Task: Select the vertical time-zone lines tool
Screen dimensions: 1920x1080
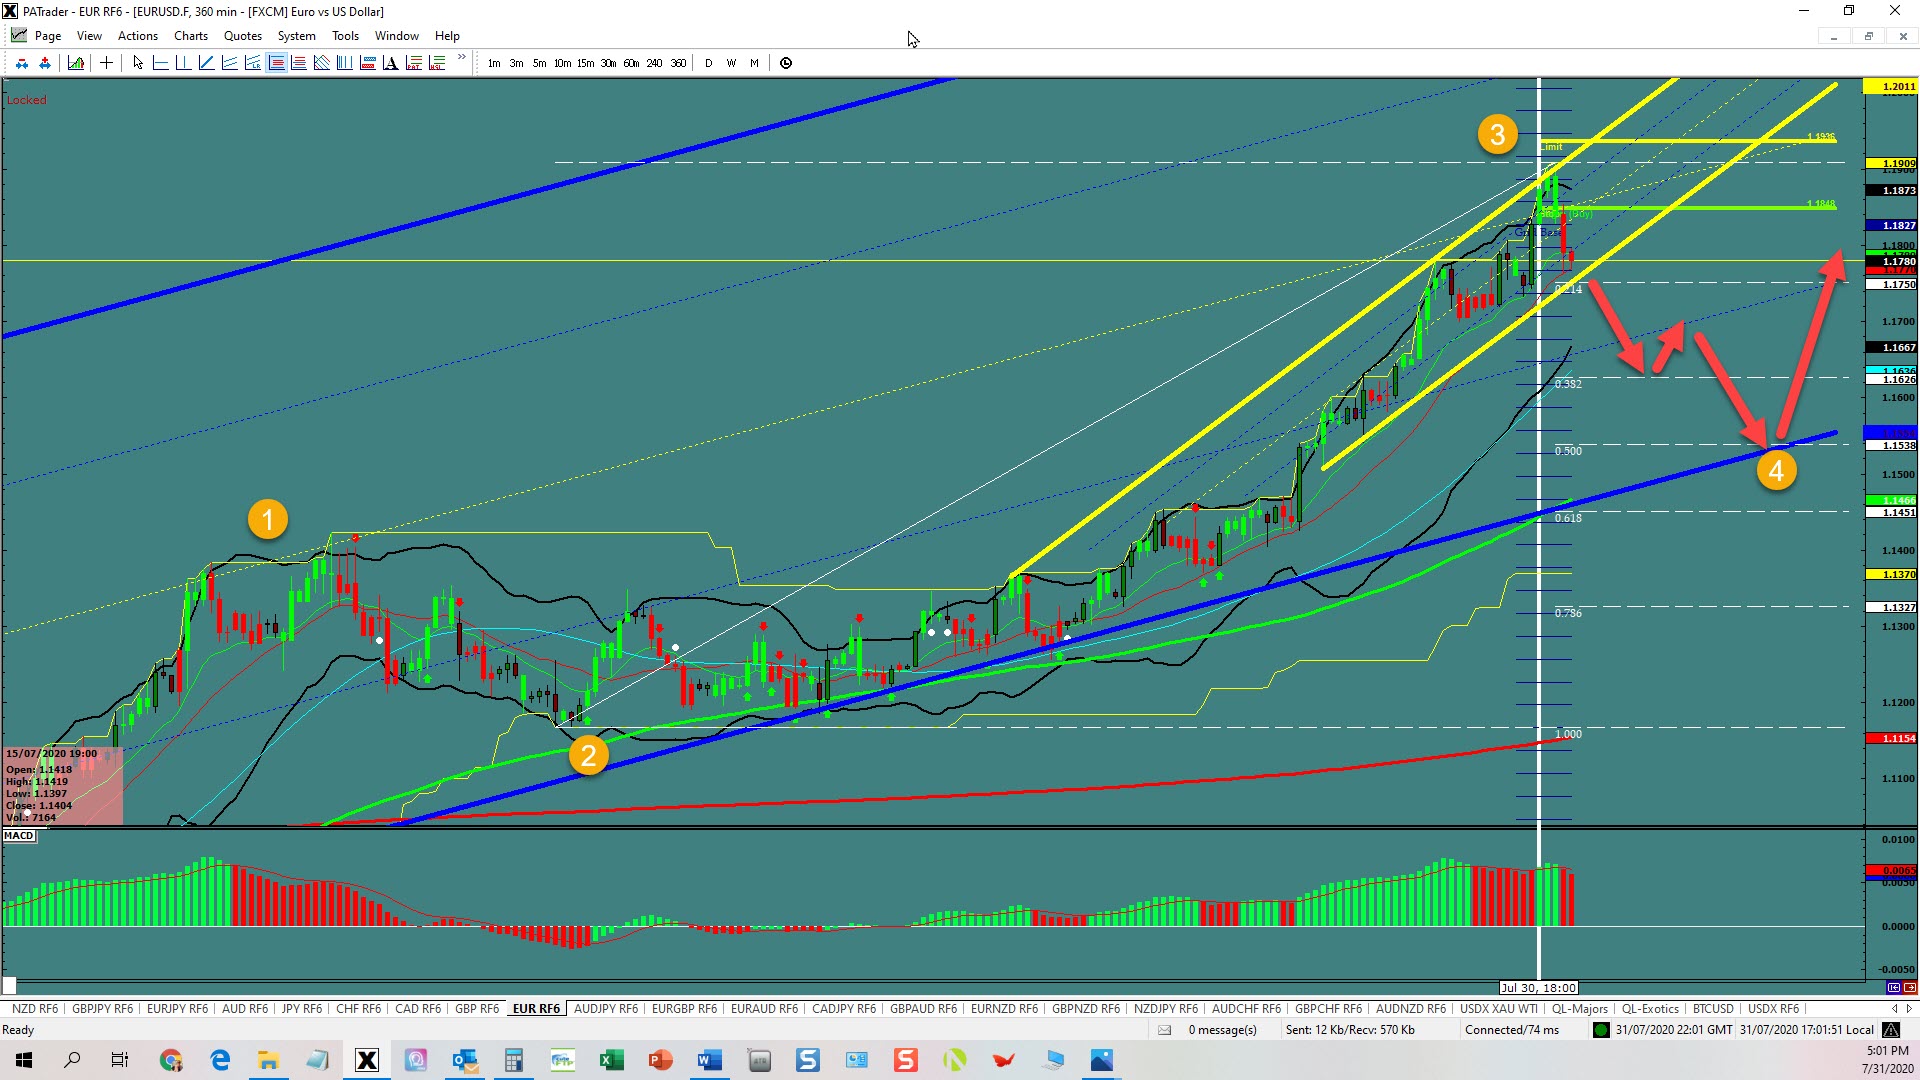Action: 344,63
